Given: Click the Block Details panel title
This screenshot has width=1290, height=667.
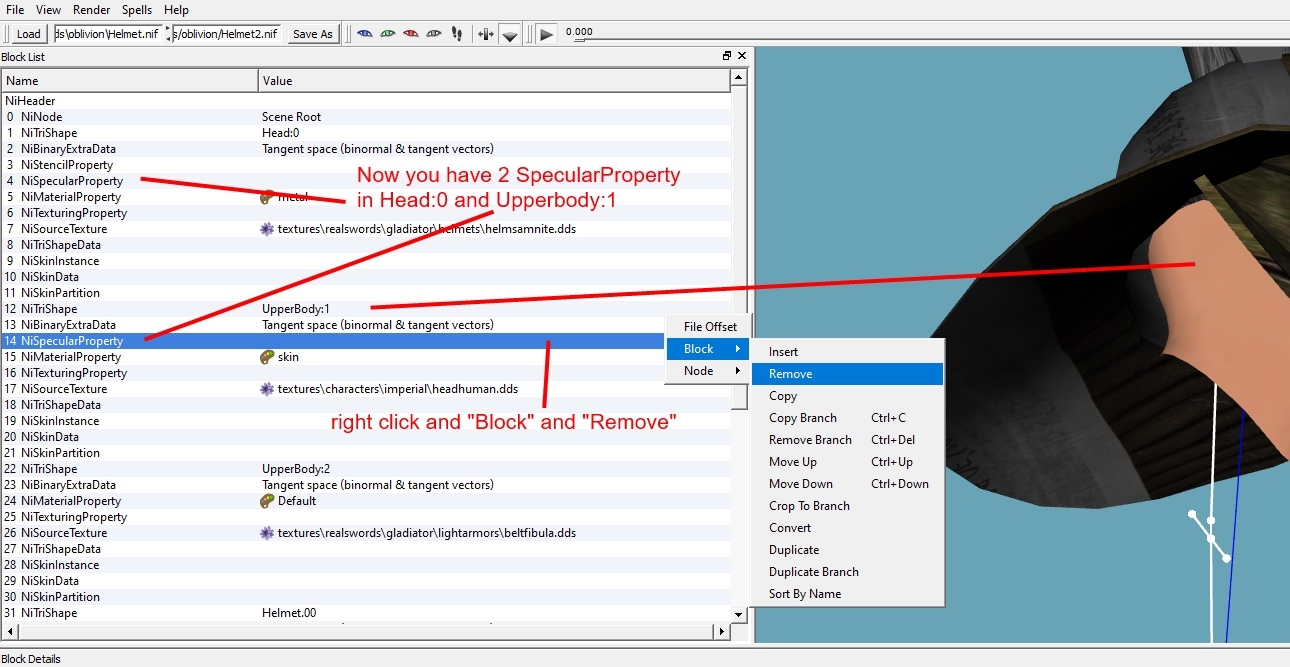Looking at the screenshot, I should 31,659.
